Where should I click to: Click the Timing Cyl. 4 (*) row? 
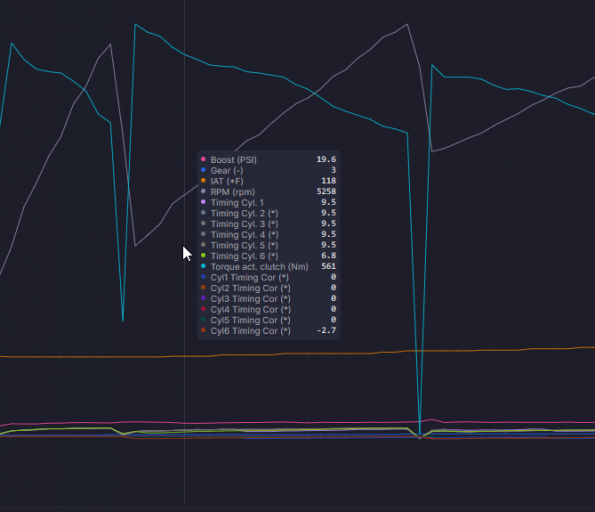269,234
